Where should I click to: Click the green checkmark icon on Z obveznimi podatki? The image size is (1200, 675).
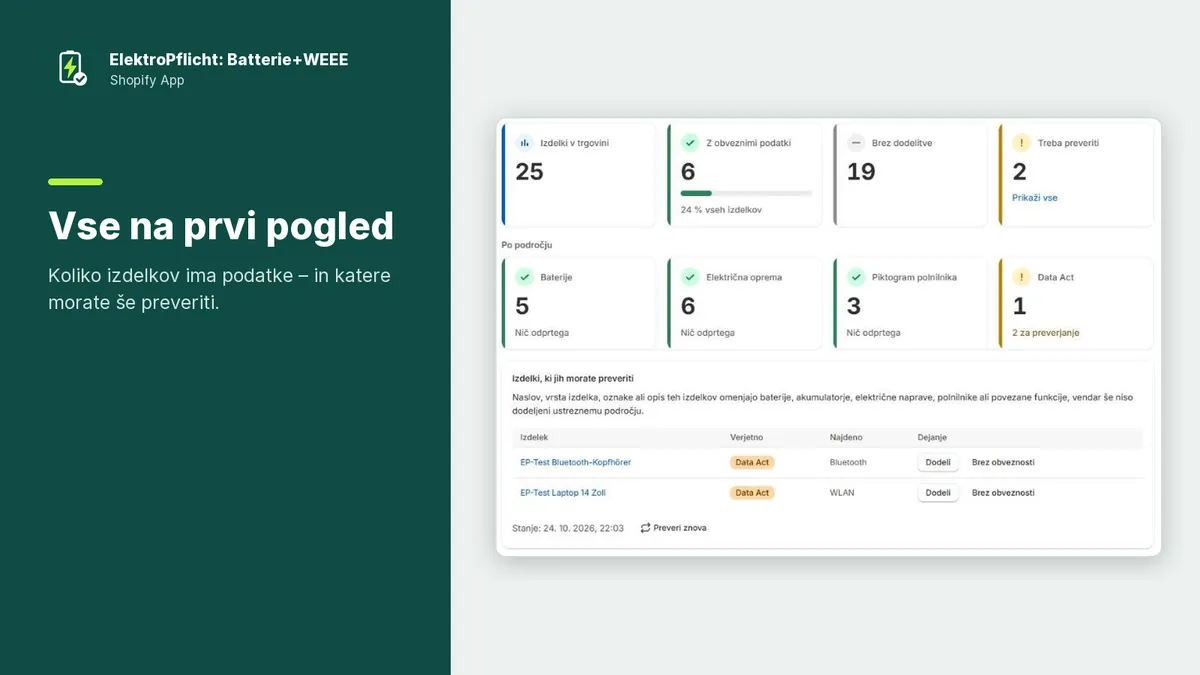[x=690, y=143]
